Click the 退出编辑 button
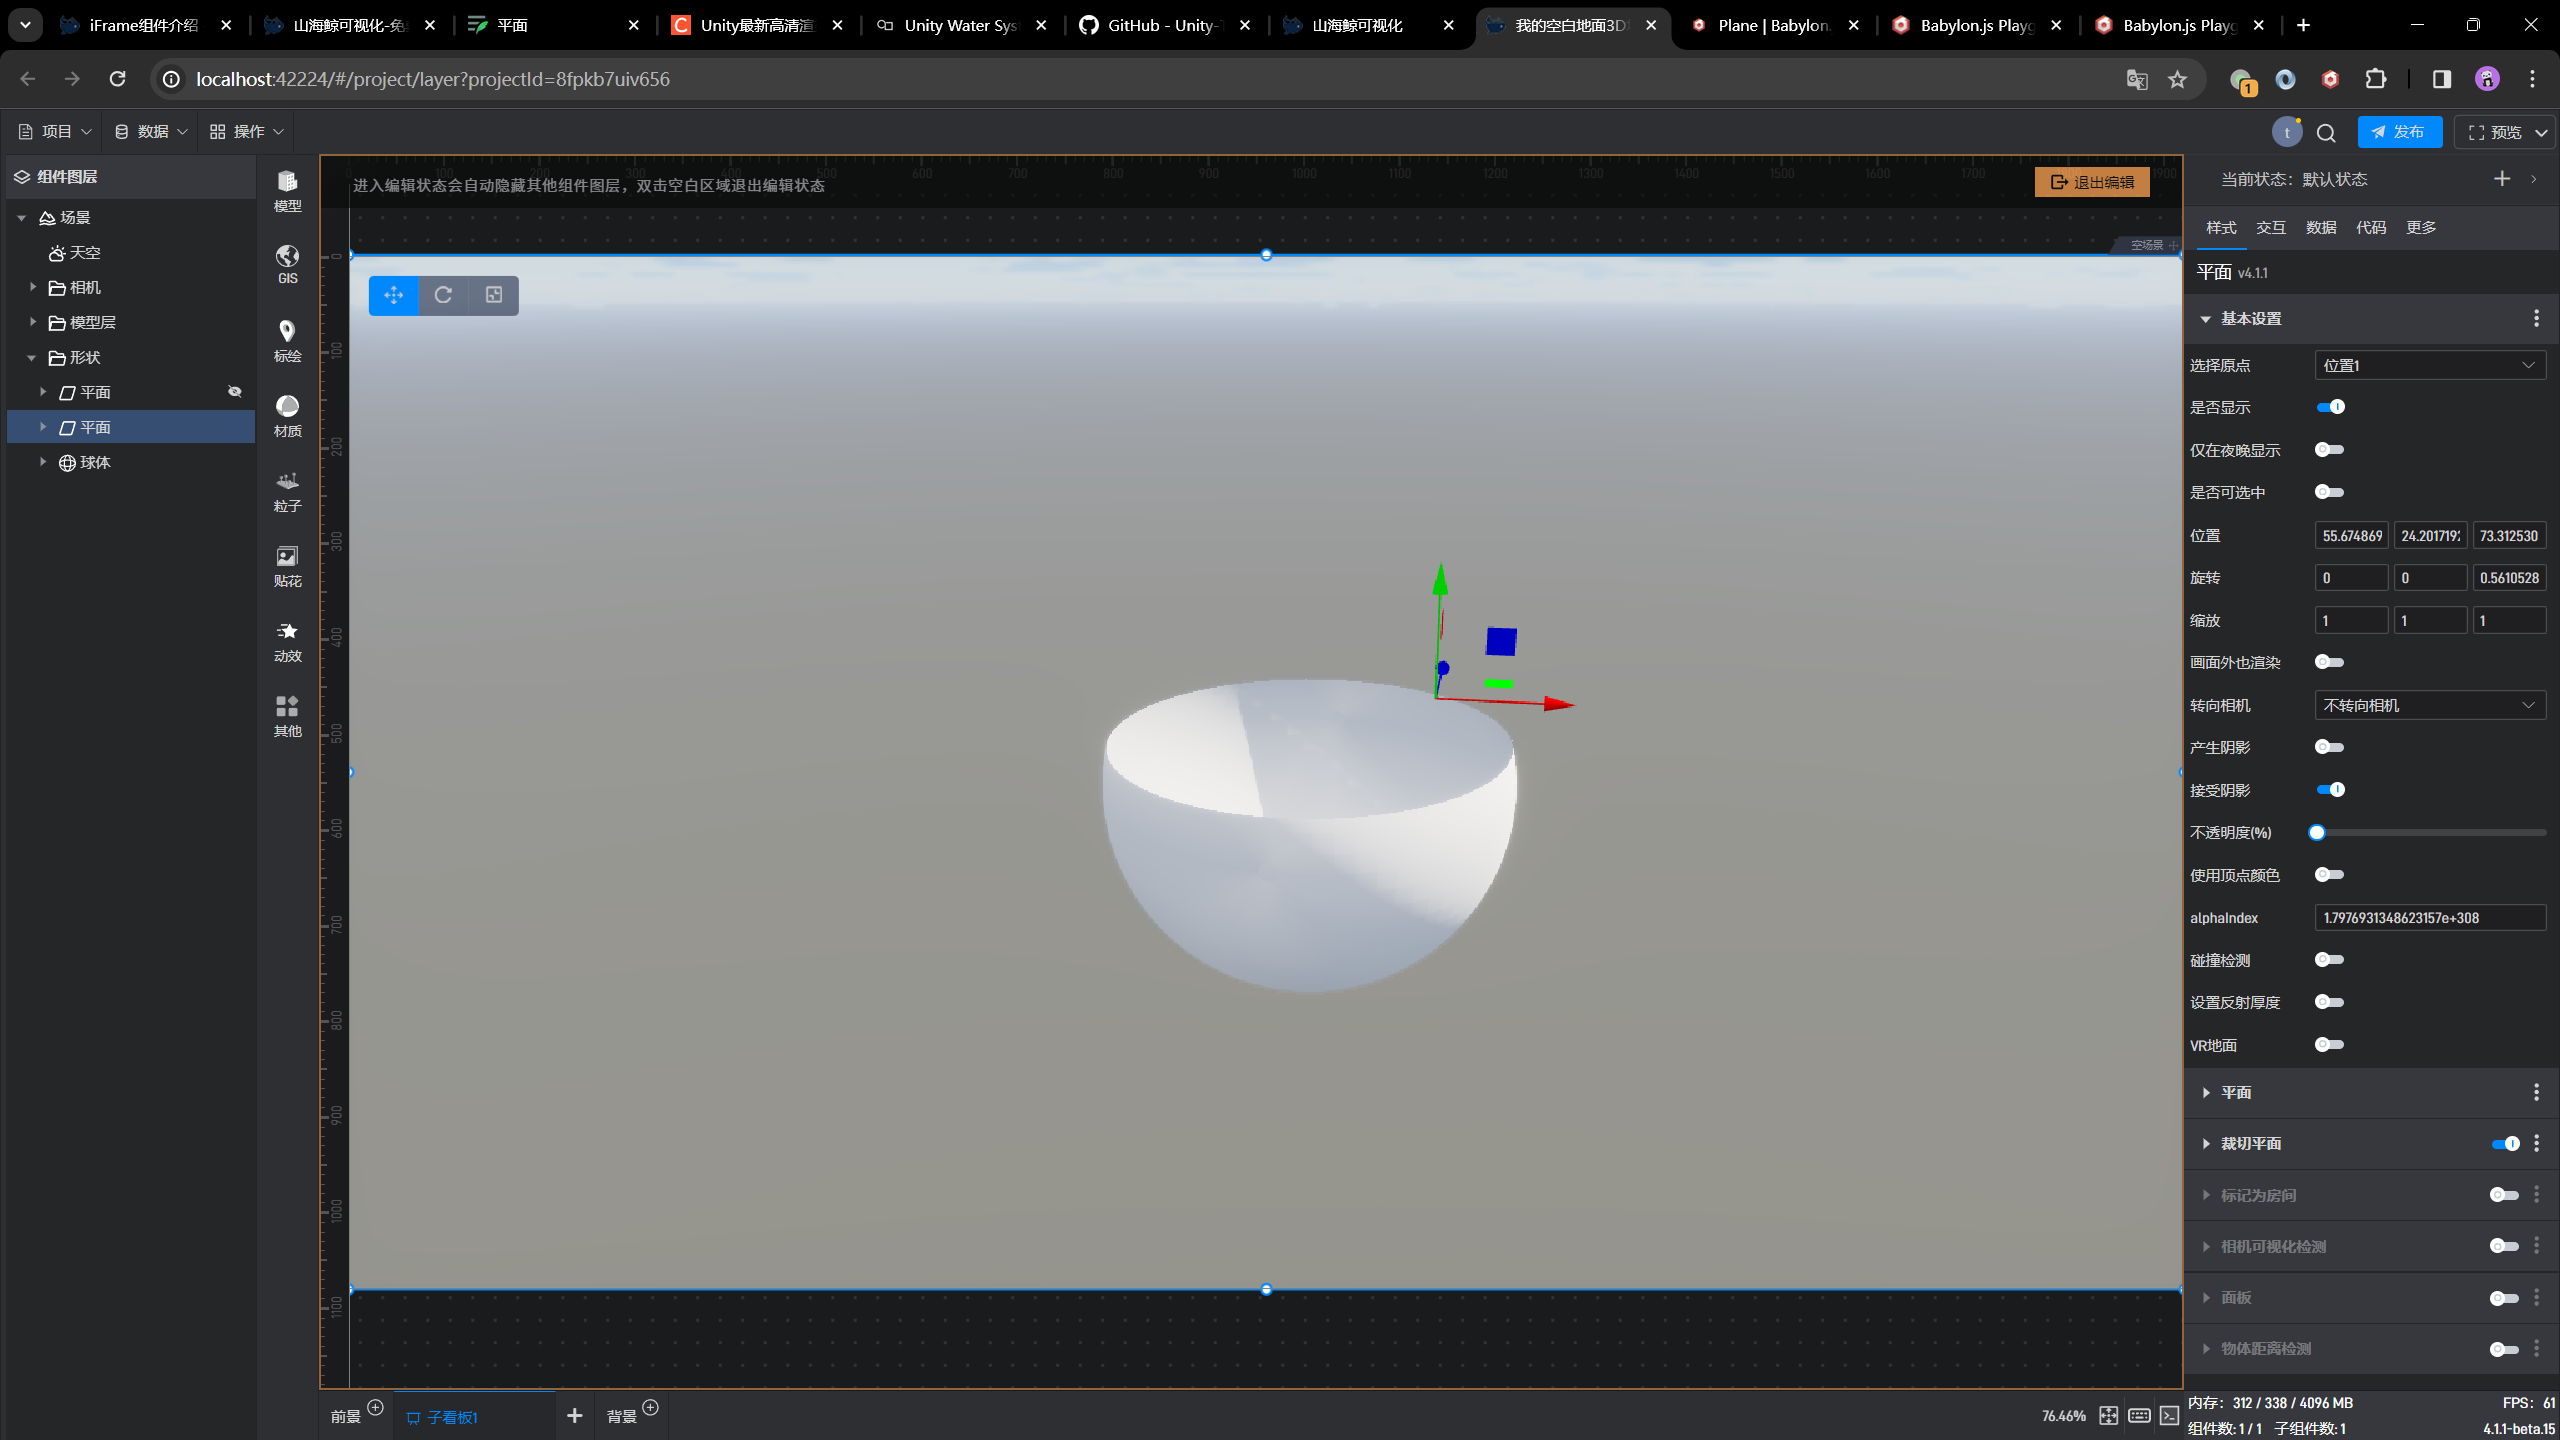Image resolution: width=2560 pixels, height=1440 pixels. [x=2091, y=182]
